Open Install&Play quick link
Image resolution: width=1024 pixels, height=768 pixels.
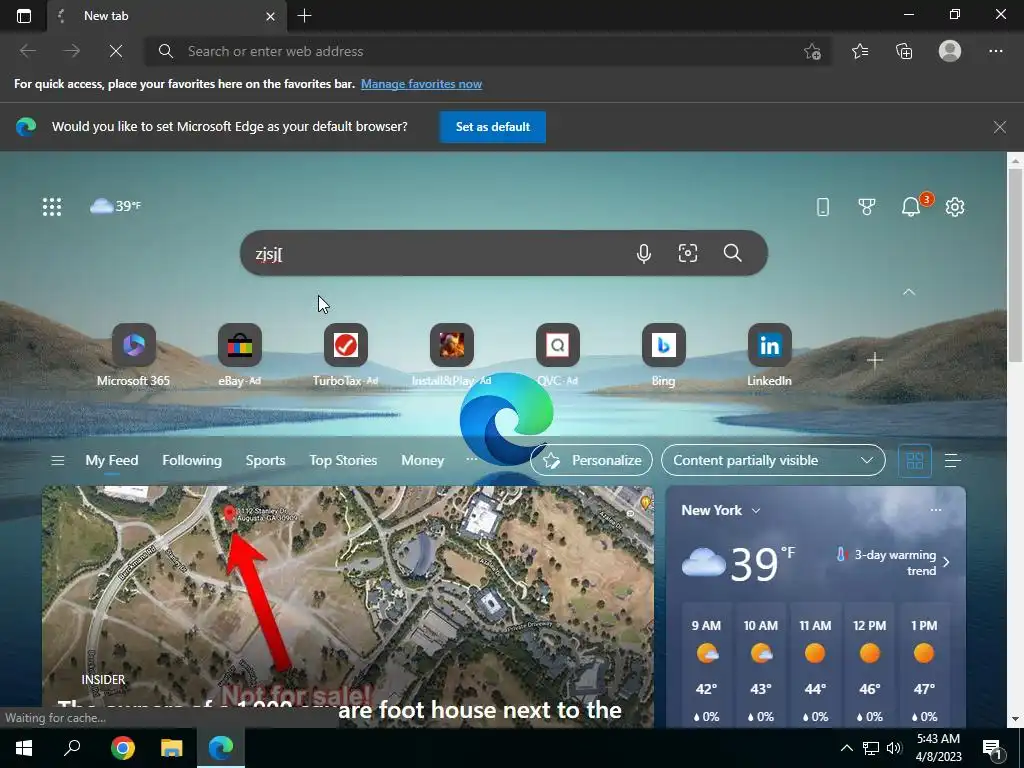click(451, 355)
